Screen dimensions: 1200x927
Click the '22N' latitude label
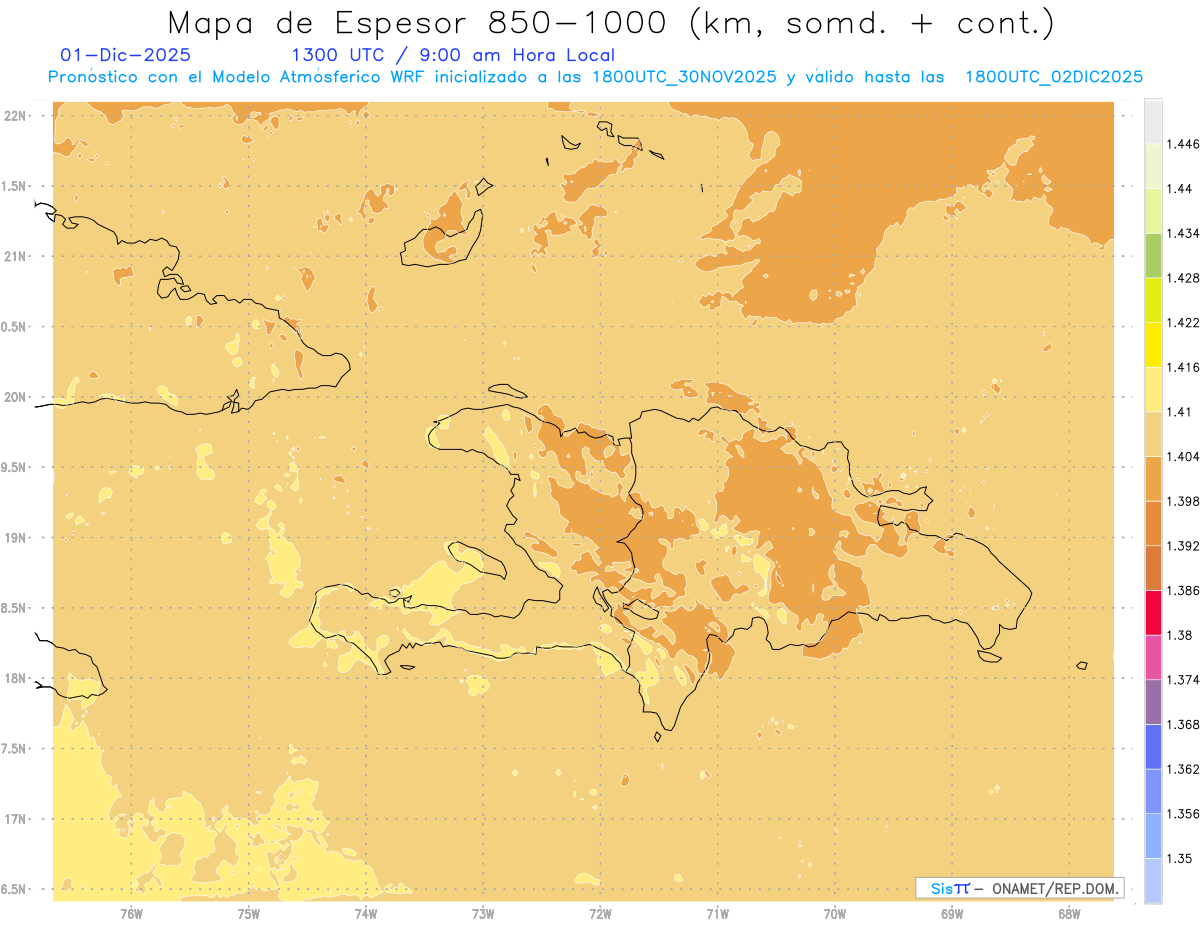tap(16, 116)
